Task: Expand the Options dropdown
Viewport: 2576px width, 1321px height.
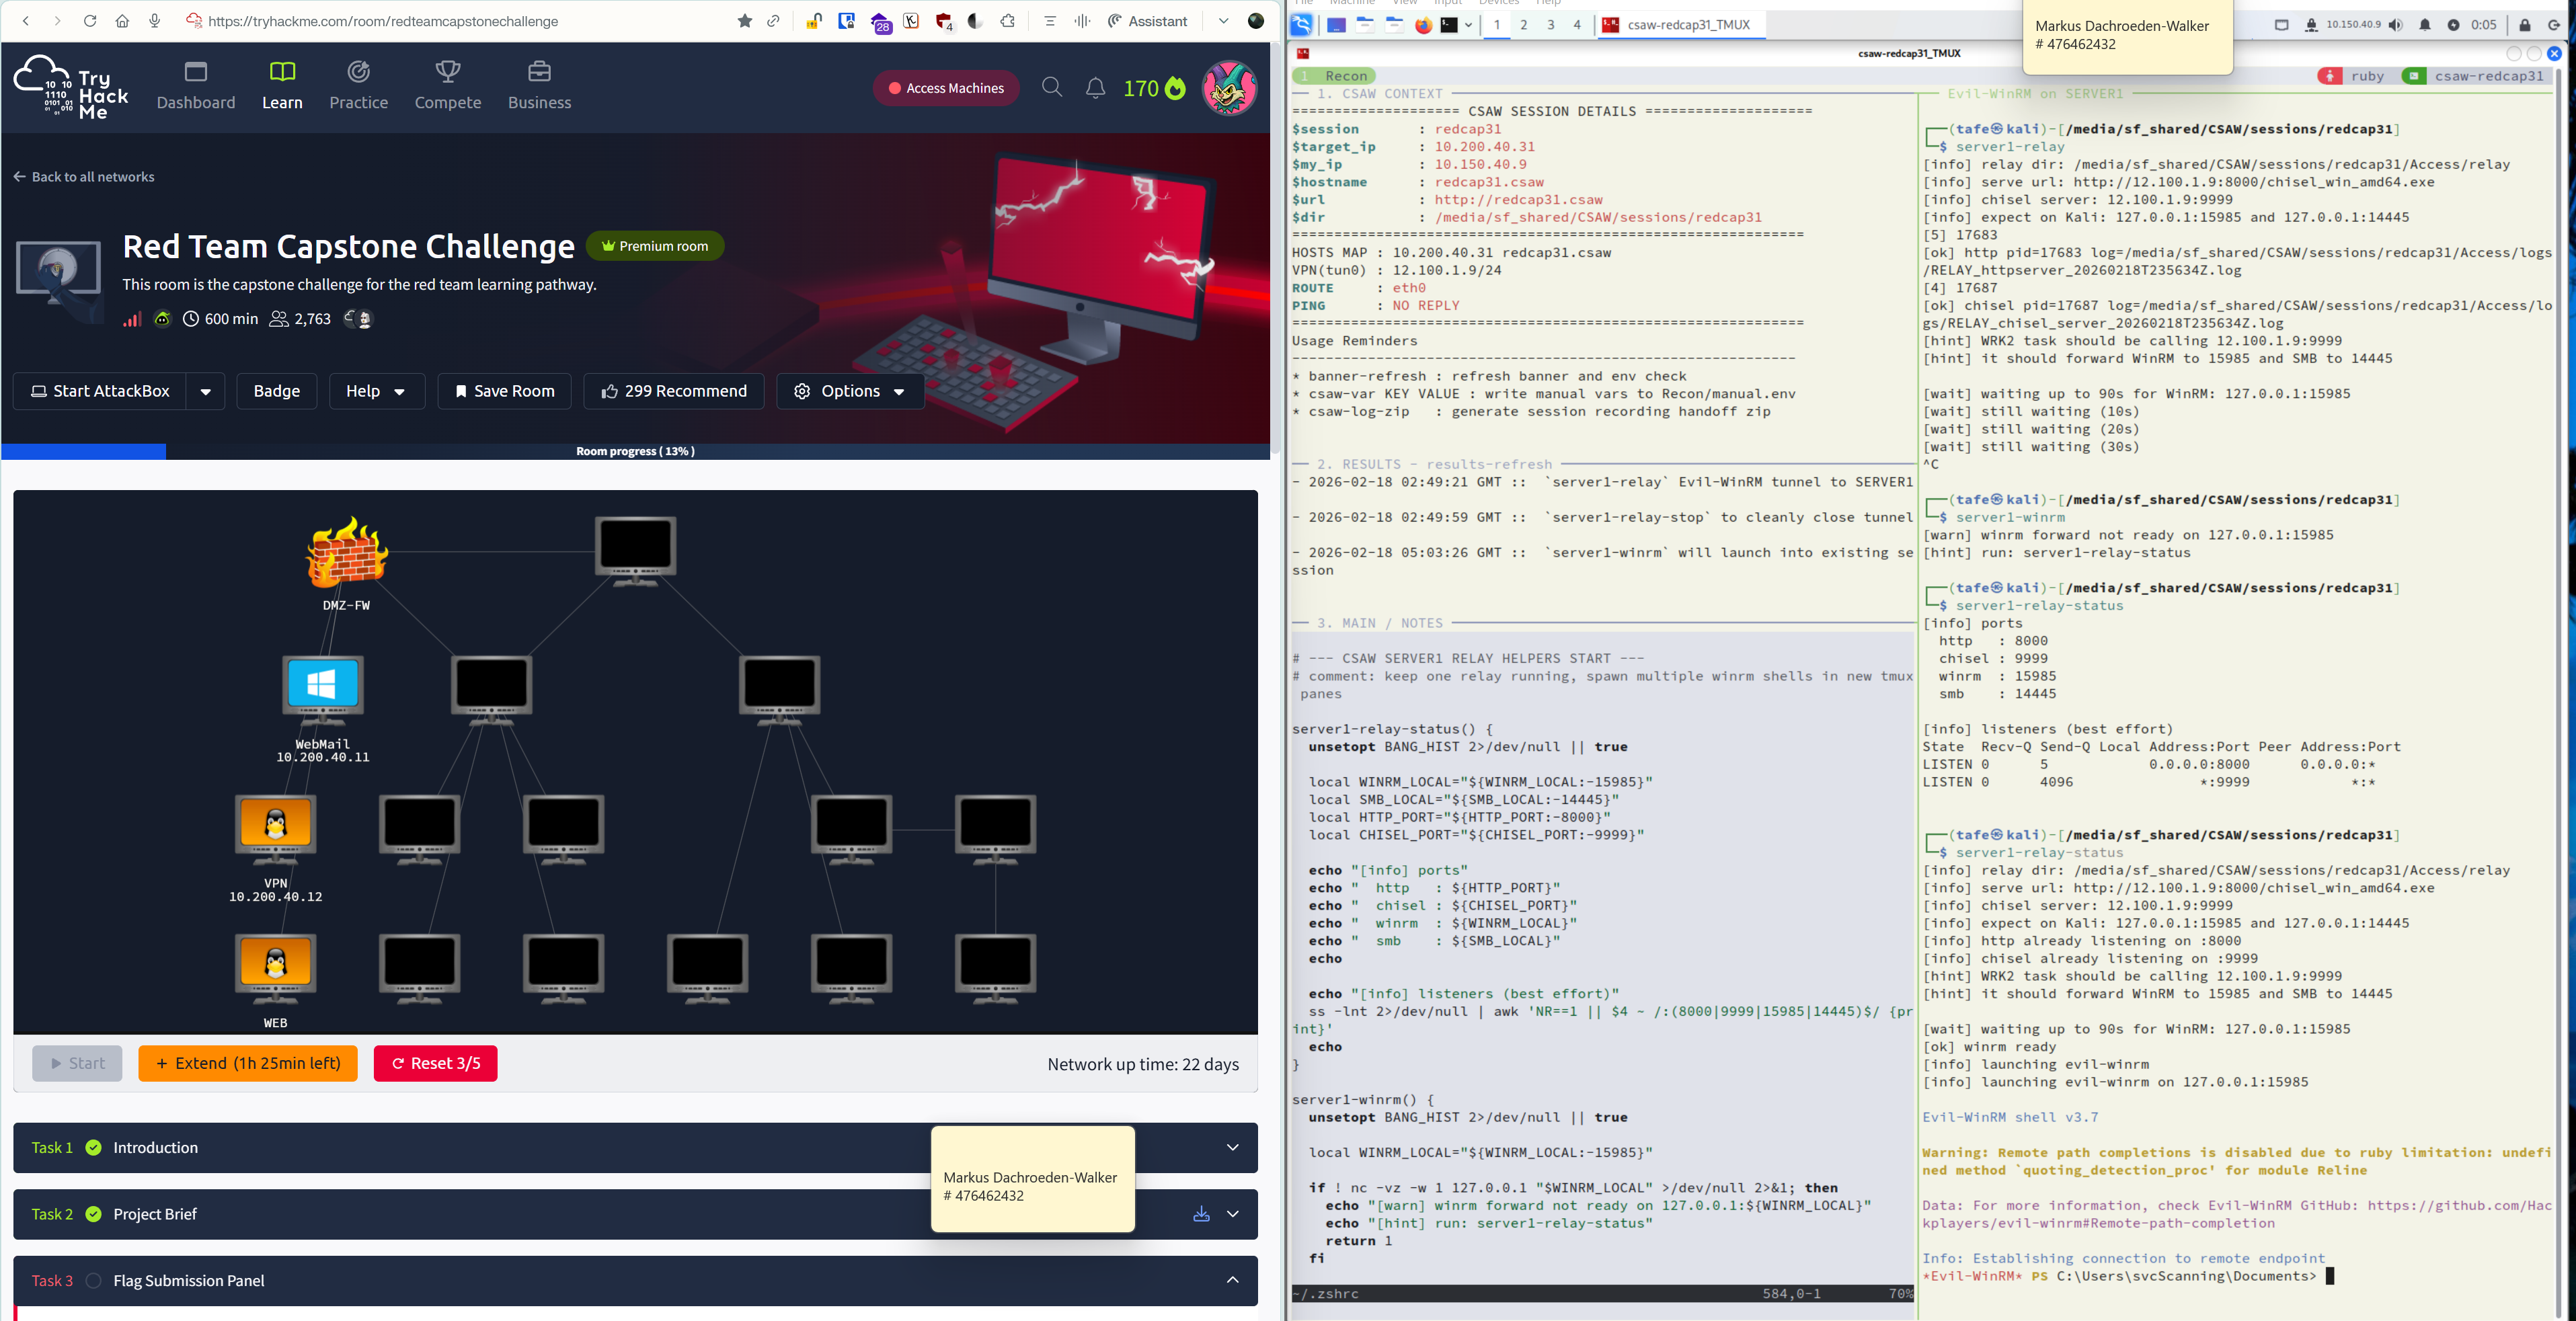Action: 850,391
